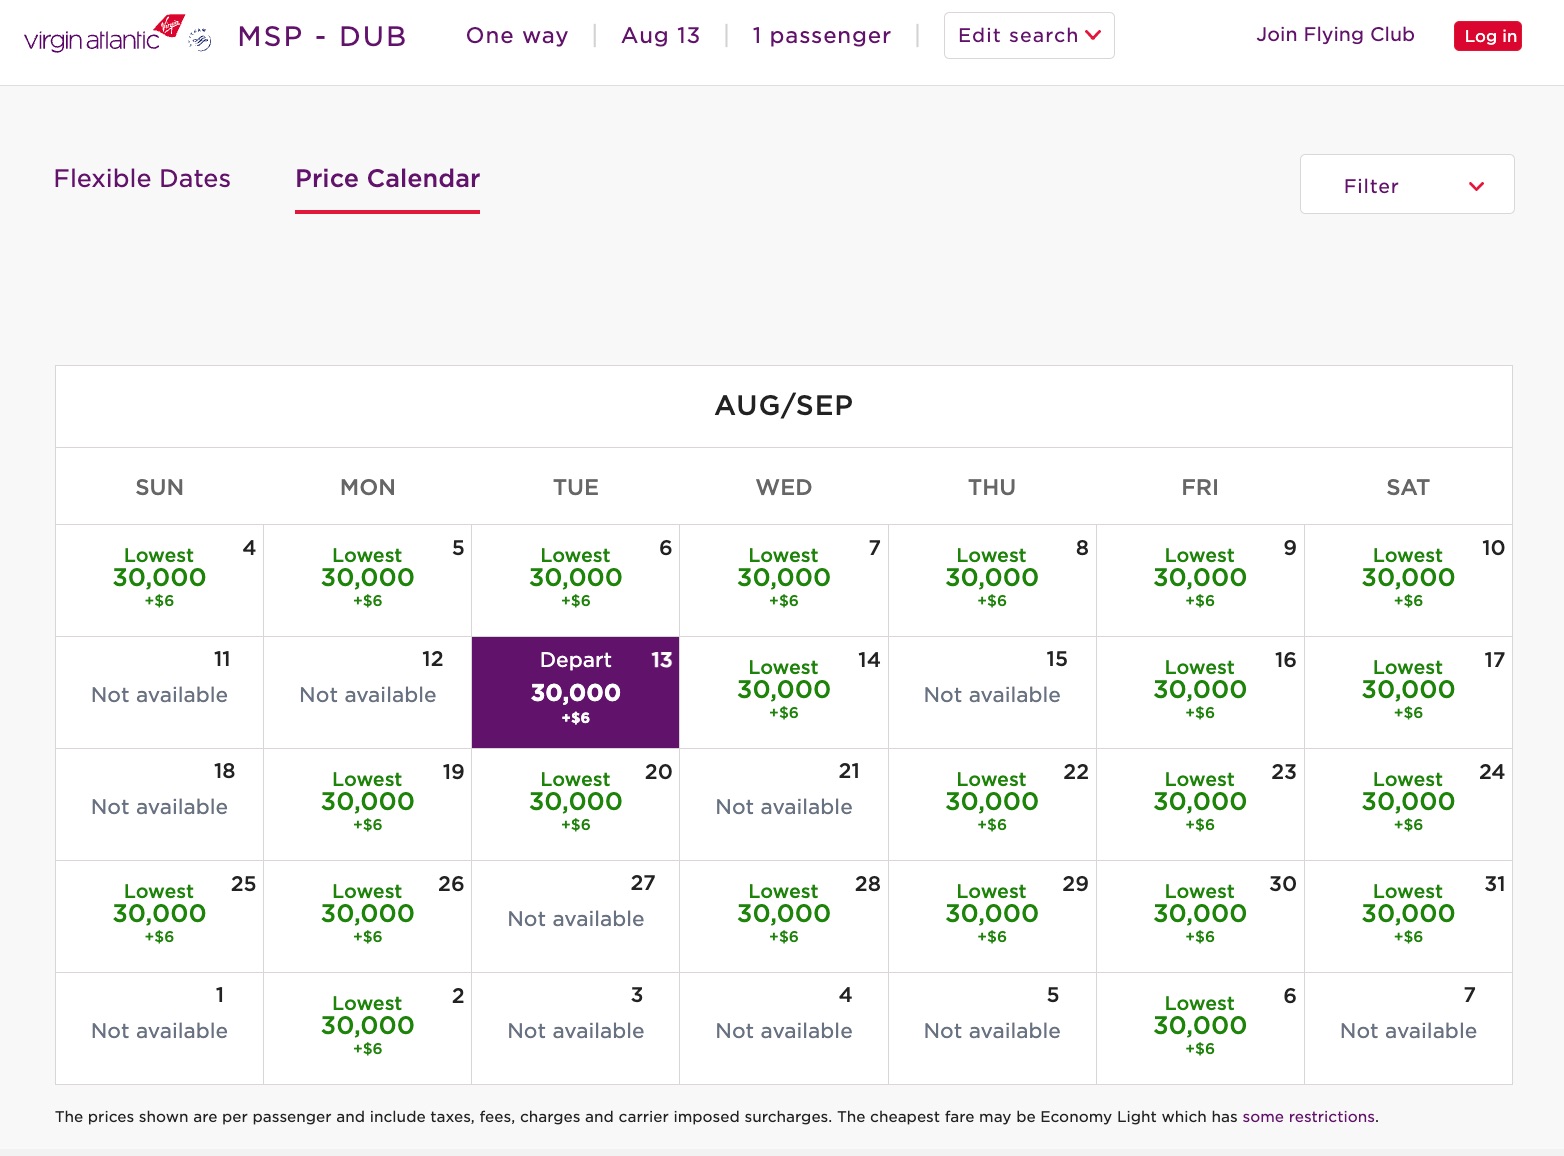Choose the August 22 lowest fare

point(991,802)
